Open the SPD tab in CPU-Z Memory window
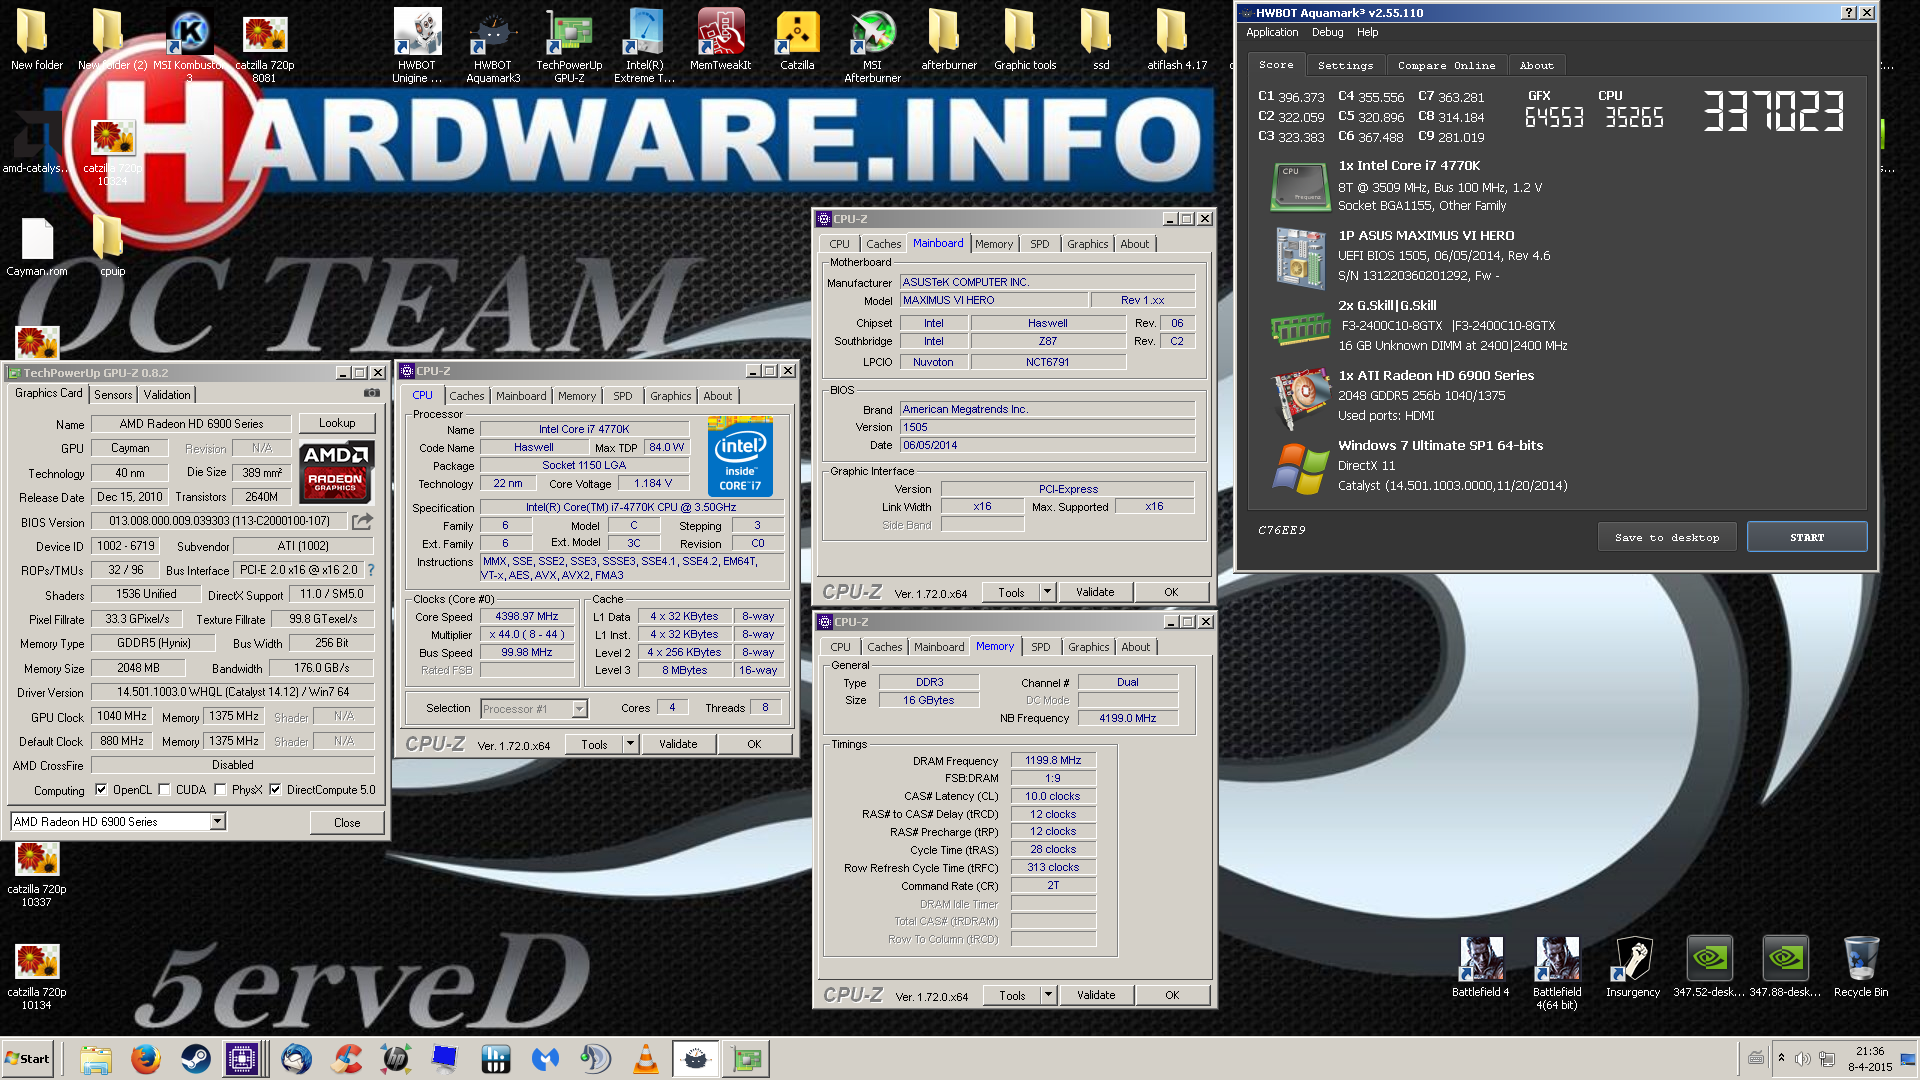 click(x=1040, y=647)
